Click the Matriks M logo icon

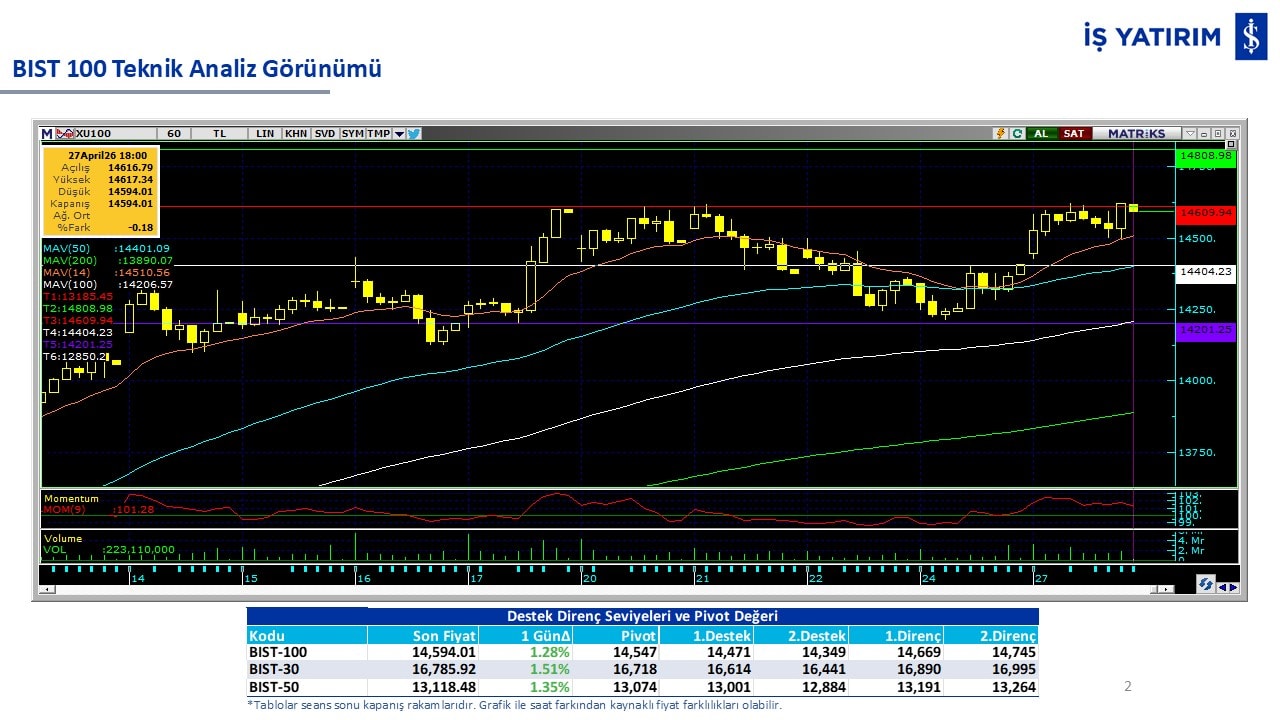click(x=46, y=133)
